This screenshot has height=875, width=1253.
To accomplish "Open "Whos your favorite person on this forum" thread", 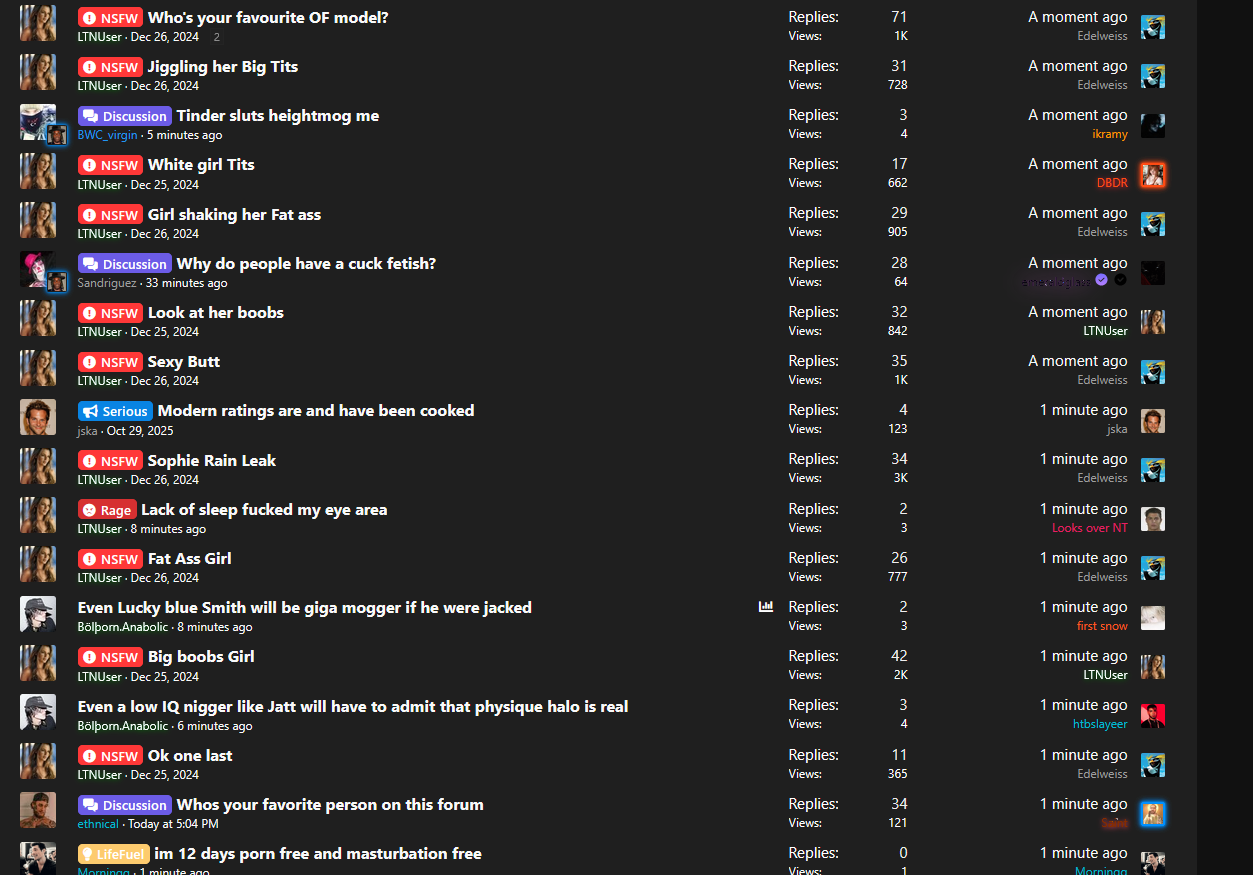I will click(330, 805).
